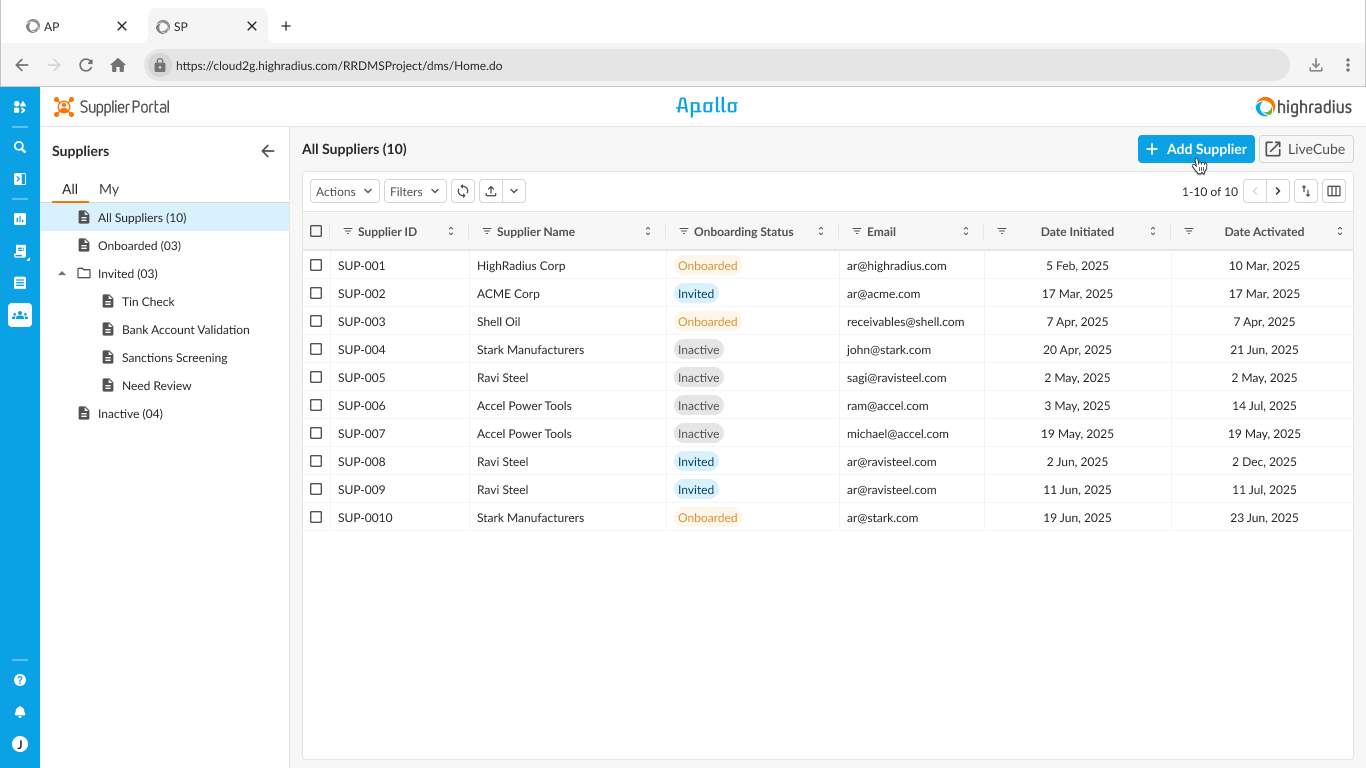The height and width of the screenshot is (768, 1366).
Task: Click the Supplier ID column filter icon
Action: coord(348,231)
